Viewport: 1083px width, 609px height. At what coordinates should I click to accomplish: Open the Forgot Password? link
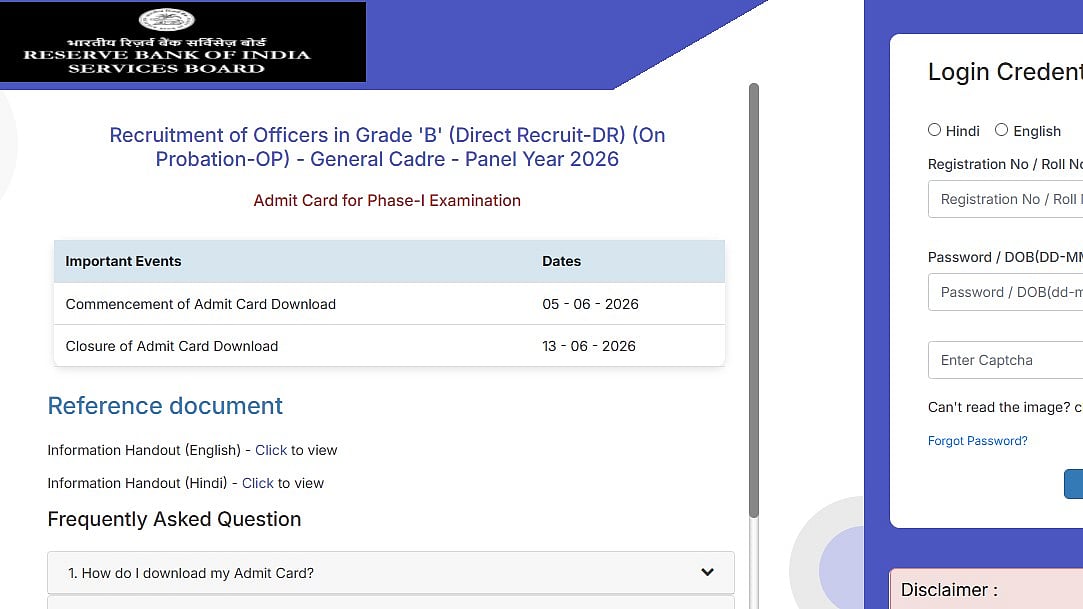point(977,441)
